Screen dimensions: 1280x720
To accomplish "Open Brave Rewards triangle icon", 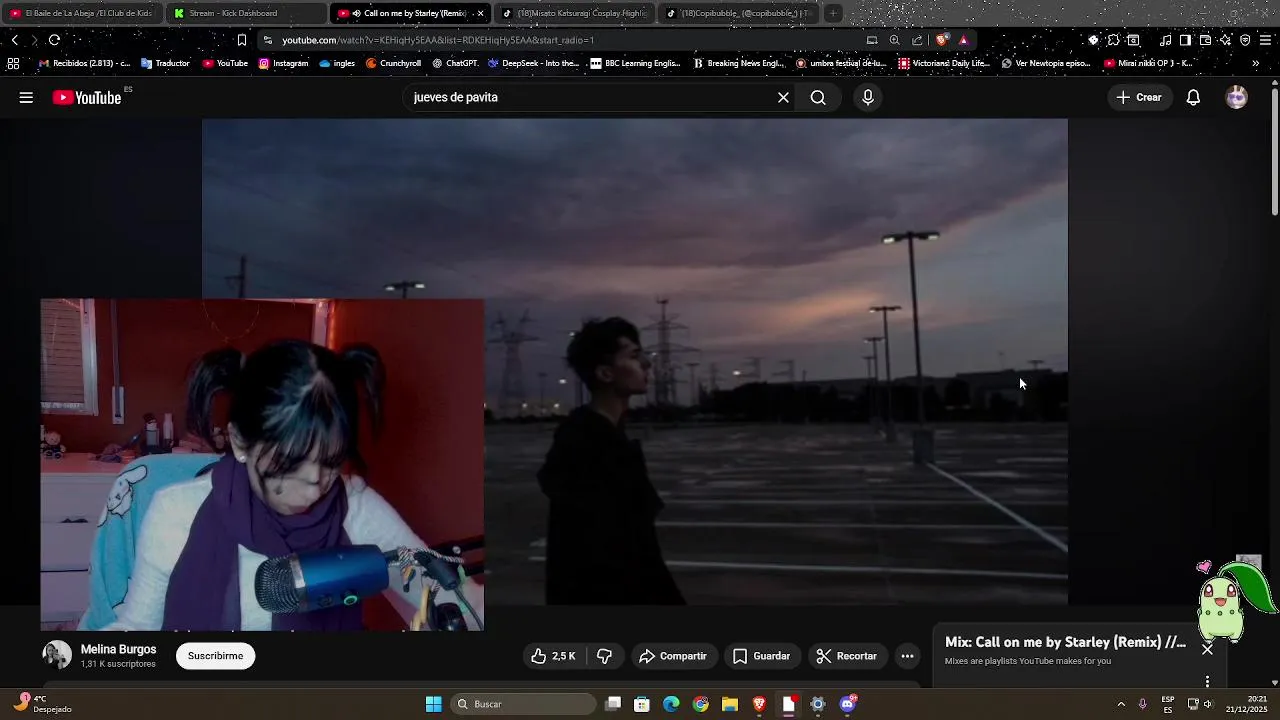I will click(x=963, y=40).
